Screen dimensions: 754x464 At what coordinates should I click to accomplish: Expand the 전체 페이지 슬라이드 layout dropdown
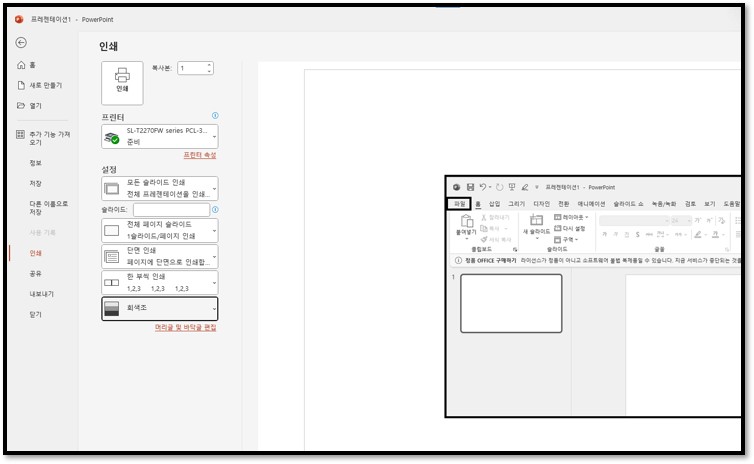click(x=160, y=230)
